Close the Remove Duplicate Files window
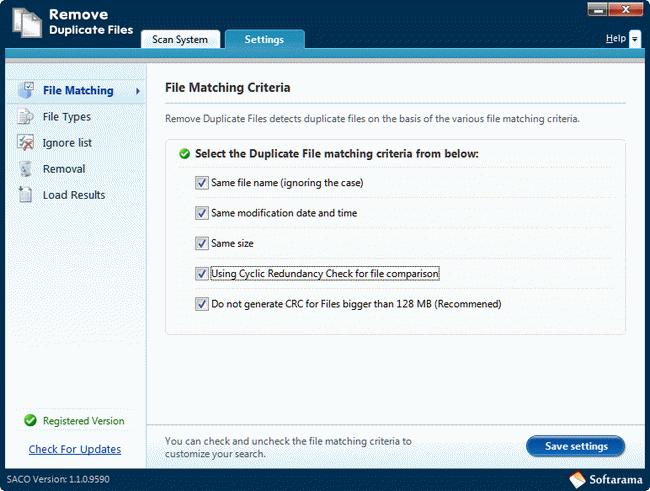 626,10
